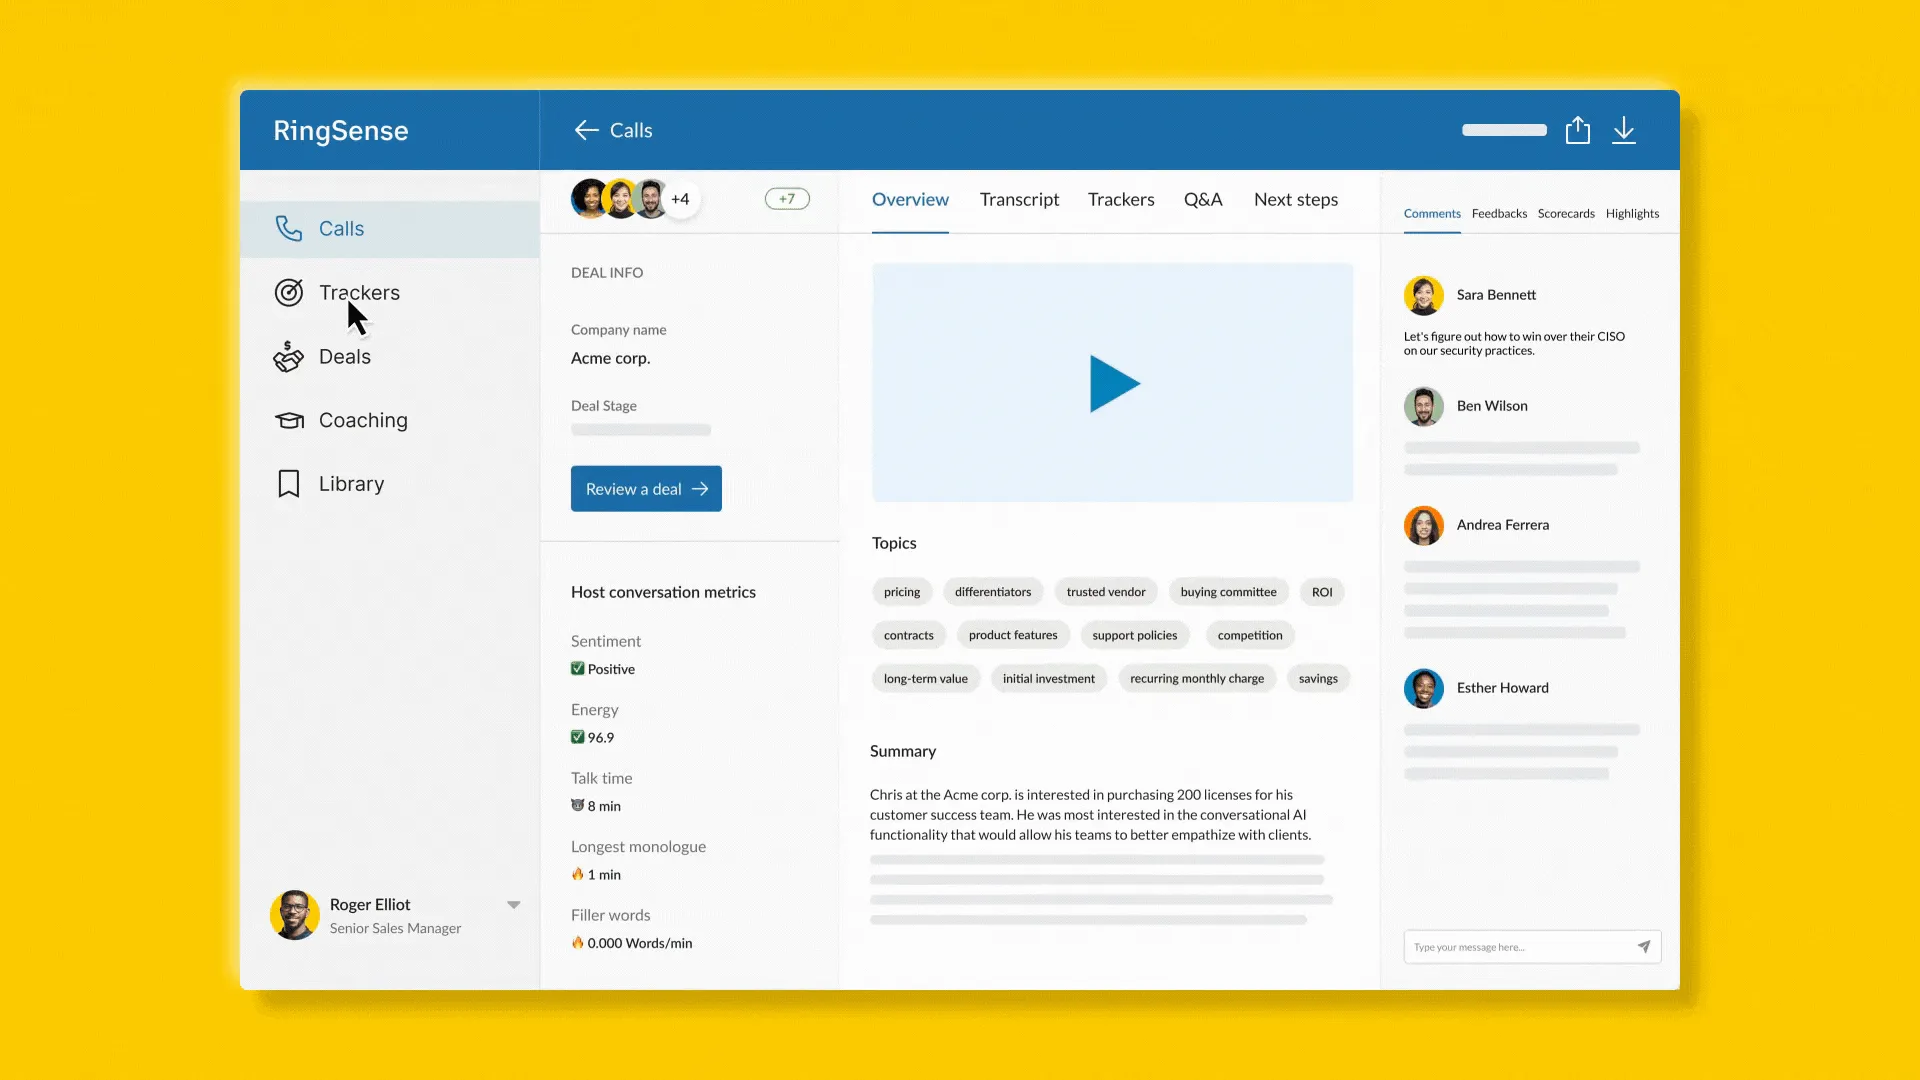The width and height of the screenshot is (1920, 1080).
Task: Open the Library bookmark icon
Action: click(288, 484)
